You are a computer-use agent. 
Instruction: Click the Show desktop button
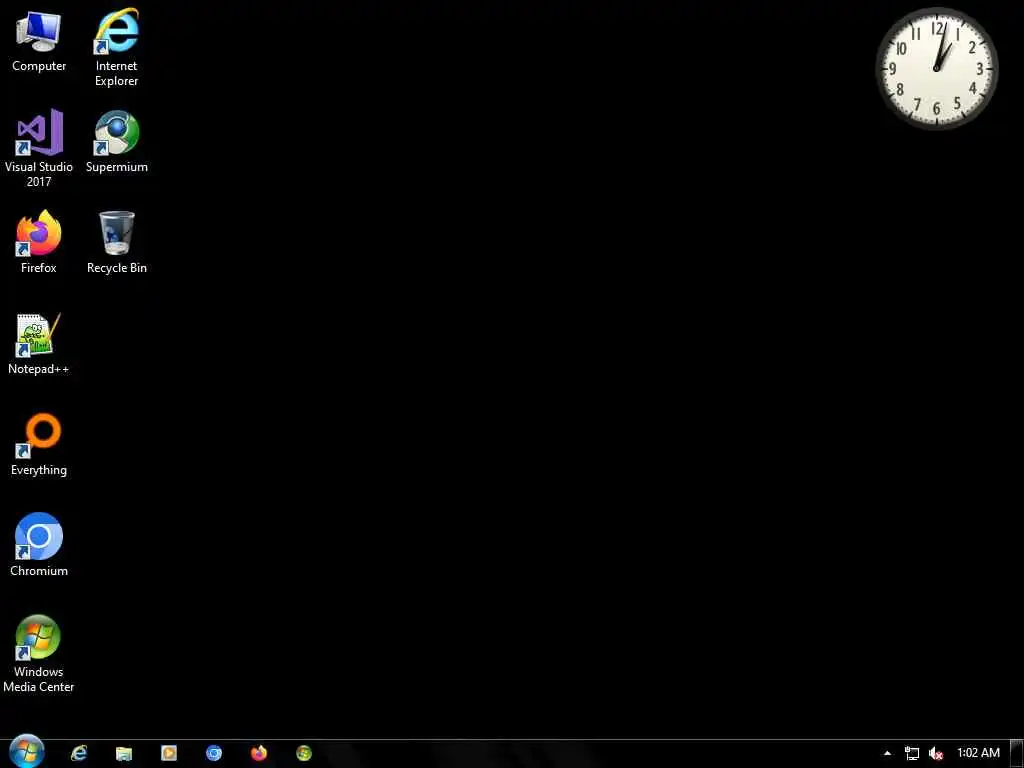1017,754
